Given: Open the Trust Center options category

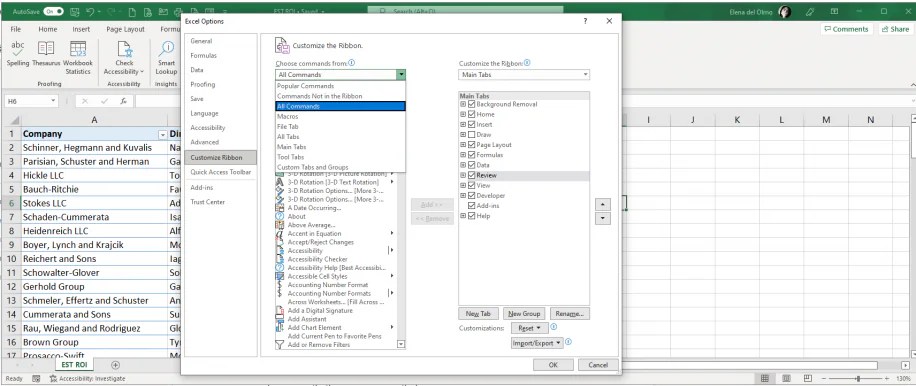Looking at the screenshot, I should coord(221,202).
